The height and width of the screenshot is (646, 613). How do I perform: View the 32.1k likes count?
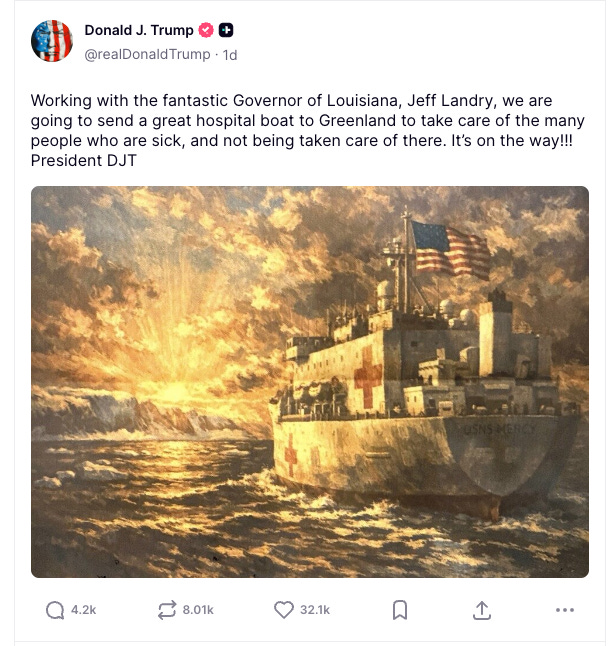[x=315, y=610]
